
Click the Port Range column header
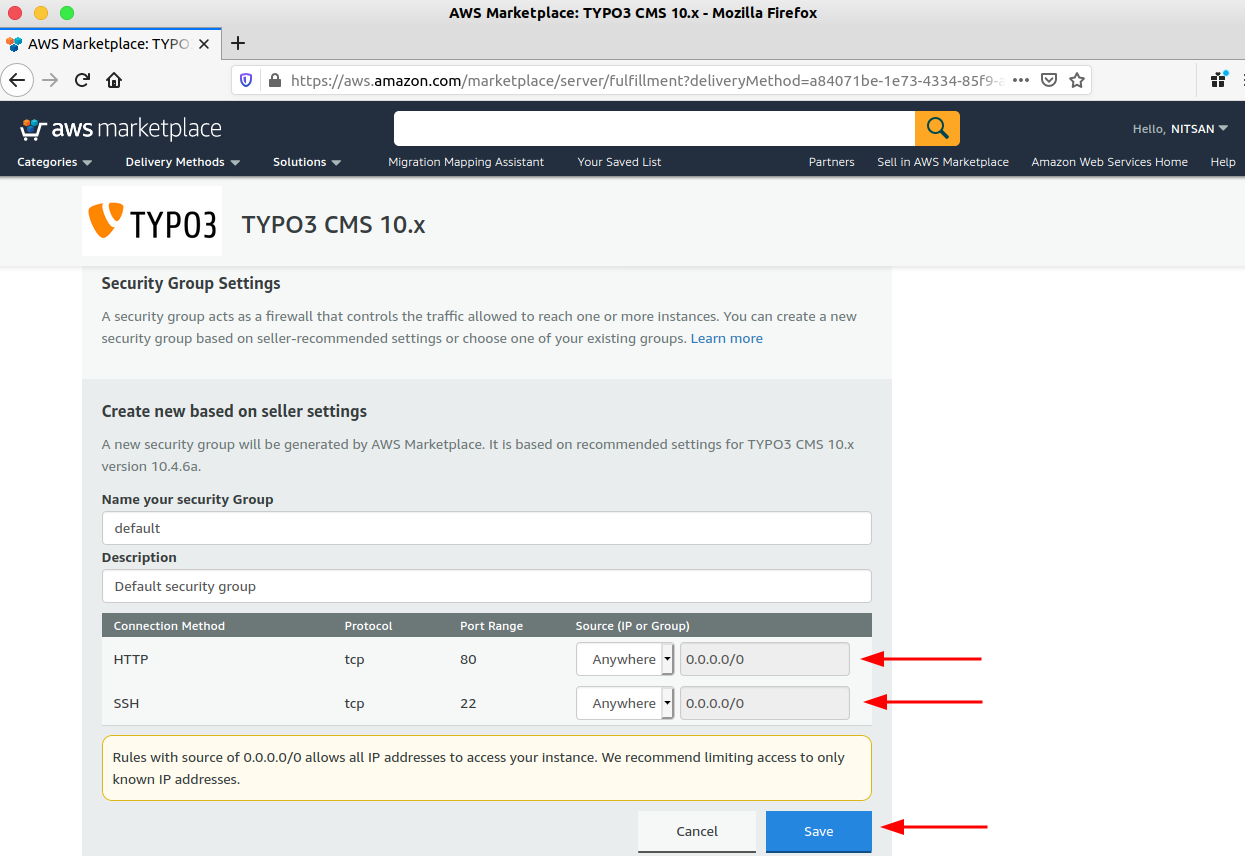click(x=491, y=626)
